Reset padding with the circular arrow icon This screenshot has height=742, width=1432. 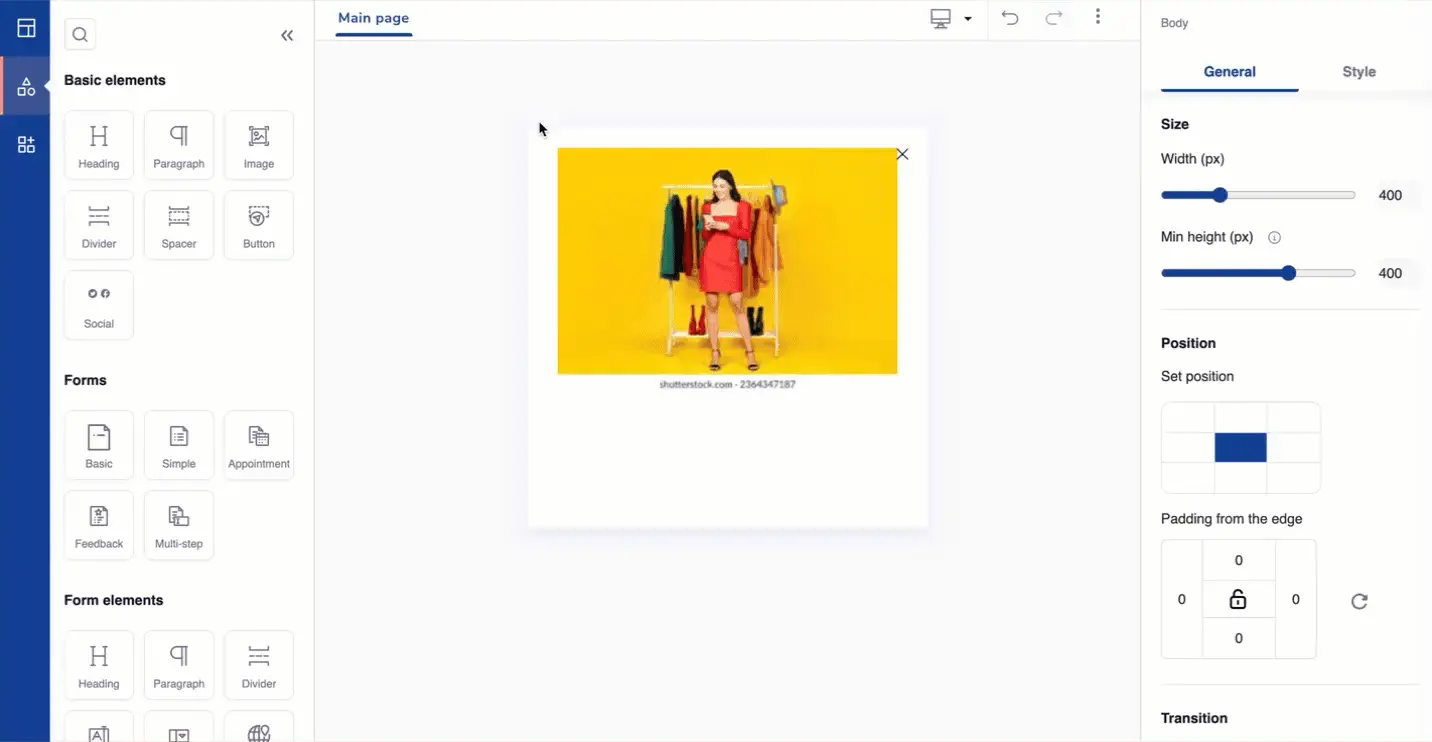pos(1359,601)
